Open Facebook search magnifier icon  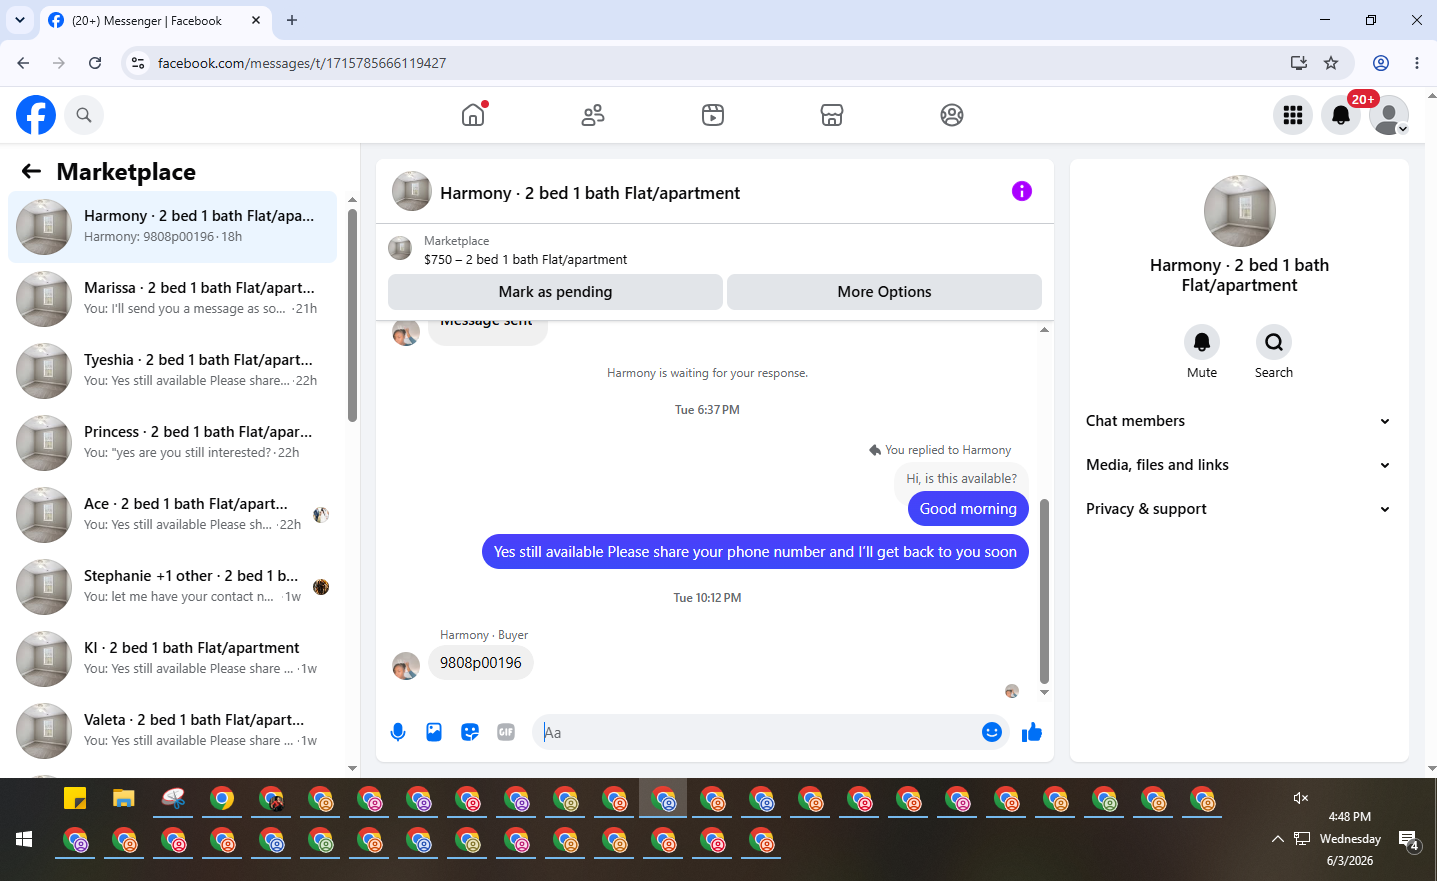tap(84, 115)
